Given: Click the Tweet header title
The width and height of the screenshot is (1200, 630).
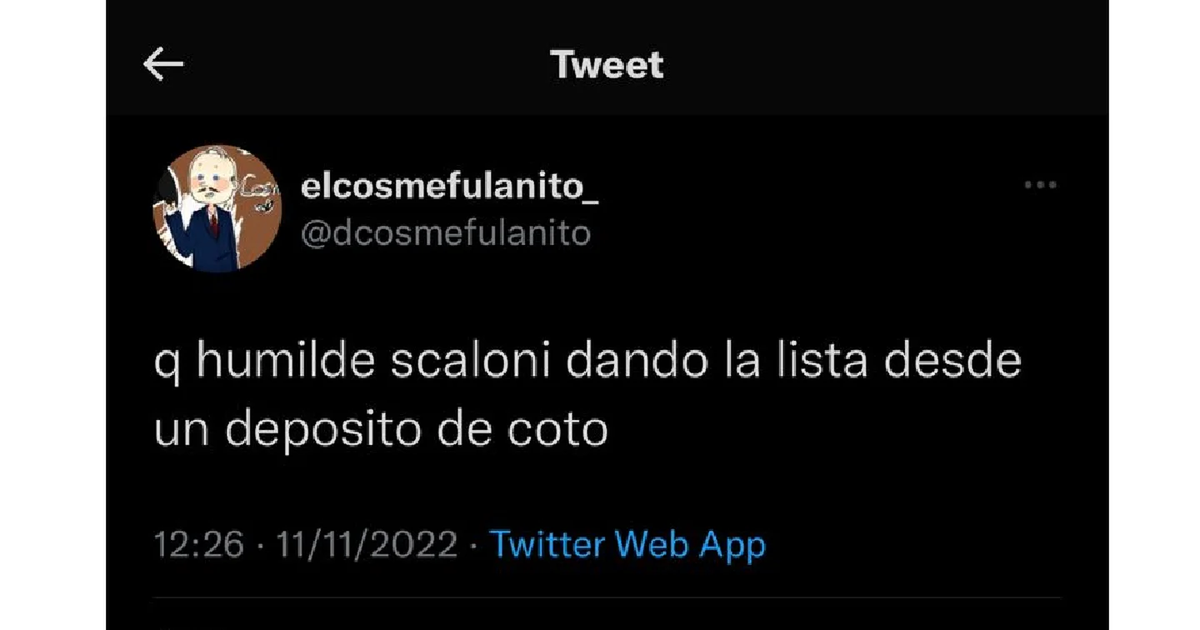Looking at the screenshot, I should (607, 65).
